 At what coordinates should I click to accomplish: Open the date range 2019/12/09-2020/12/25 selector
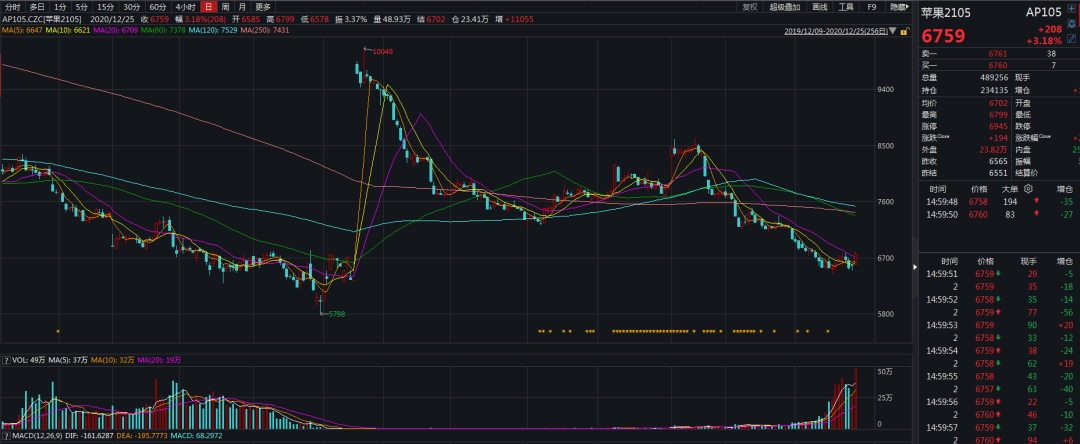click(x=835, y=31)
